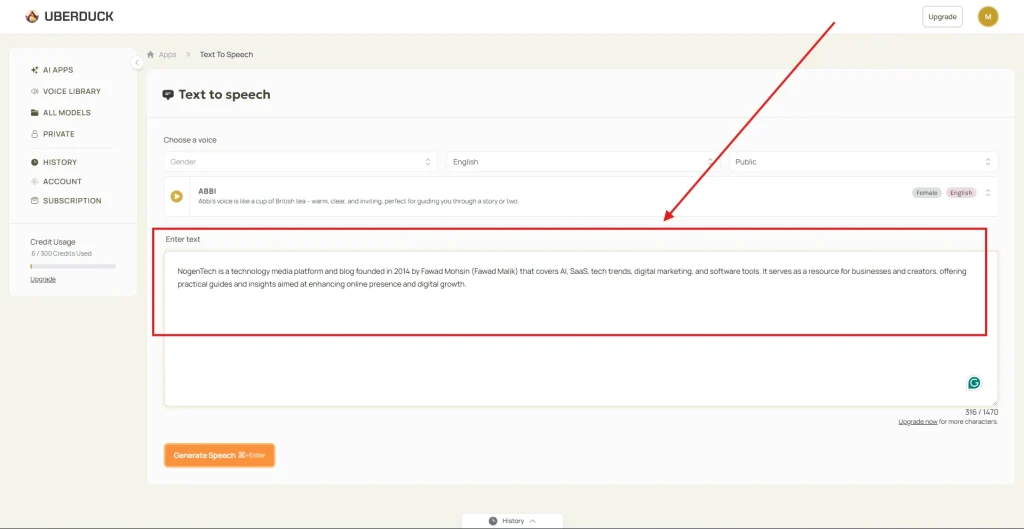The width and height of the screenshot is (1024, 529).
Task: Click Upgrade link under Credit Usage
Action: pyautogui.click(x=43, y=280)
